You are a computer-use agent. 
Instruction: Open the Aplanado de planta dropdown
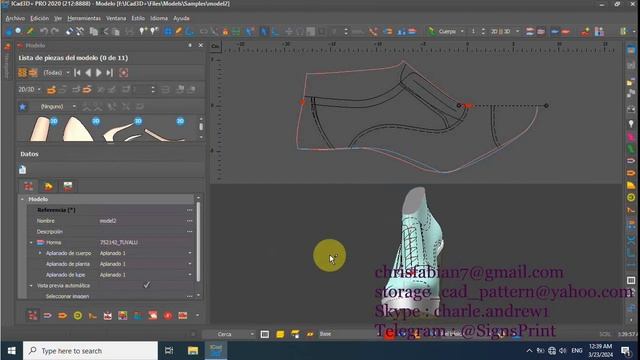189,264
